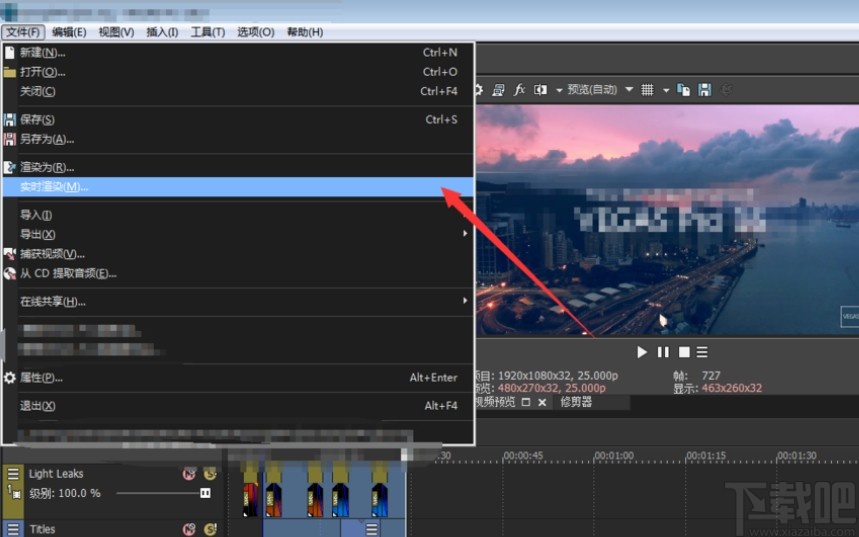Click the Light Leaks track number icon
859x537 pixels.
(14, 492)
